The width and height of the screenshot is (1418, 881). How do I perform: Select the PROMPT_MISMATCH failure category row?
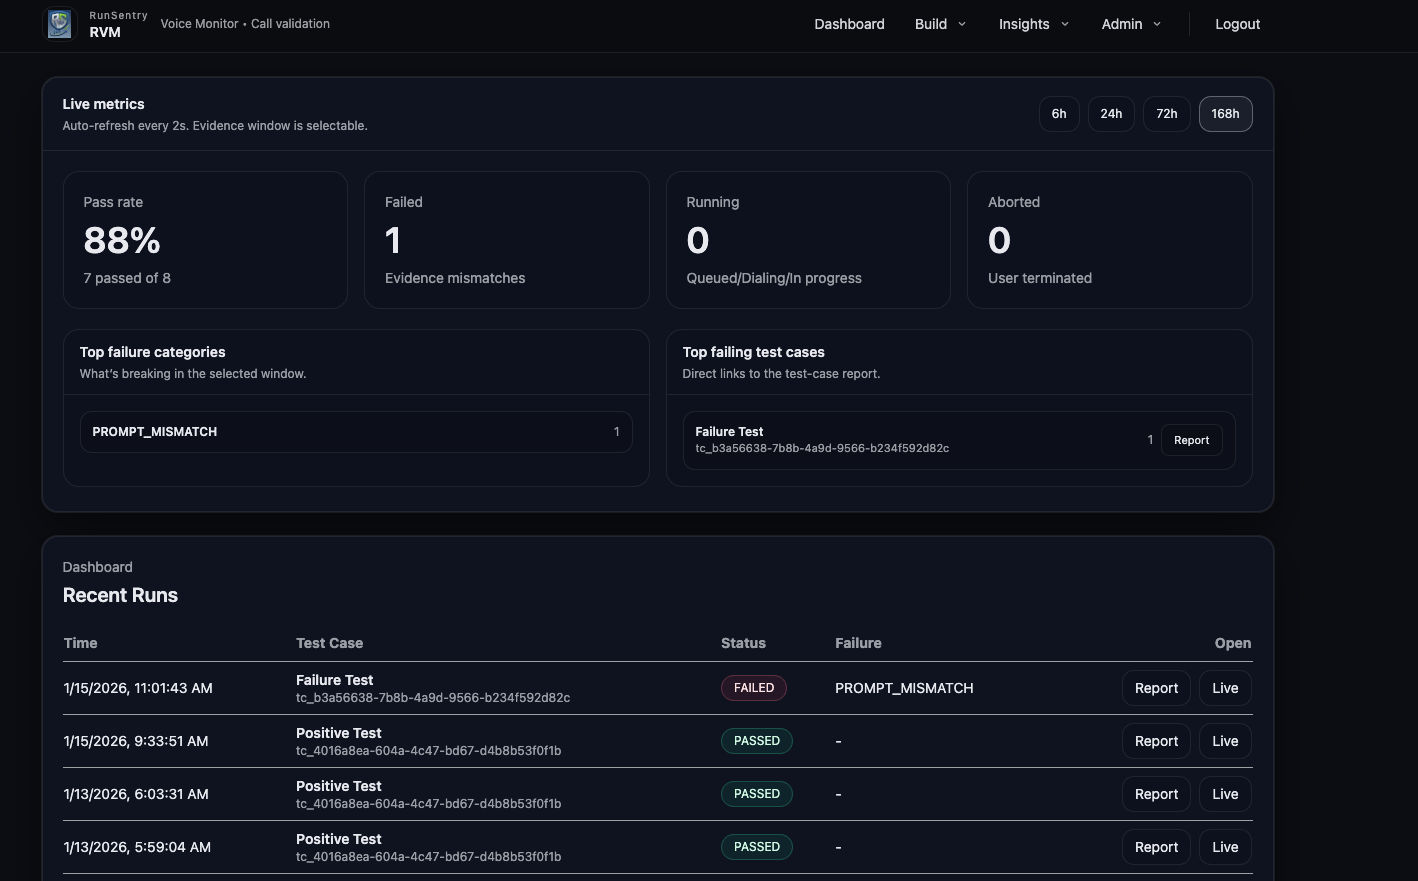(x=356, y=431)
